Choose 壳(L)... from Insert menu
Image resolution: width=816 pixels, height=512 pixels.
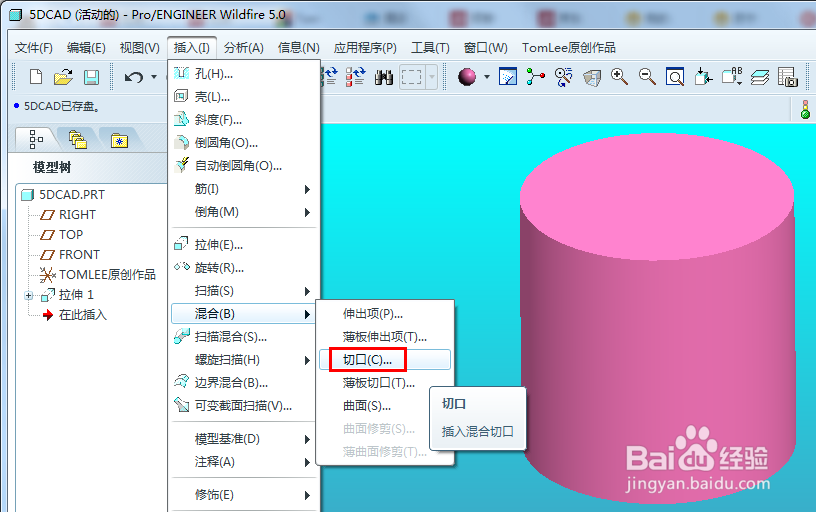(244, 97)
